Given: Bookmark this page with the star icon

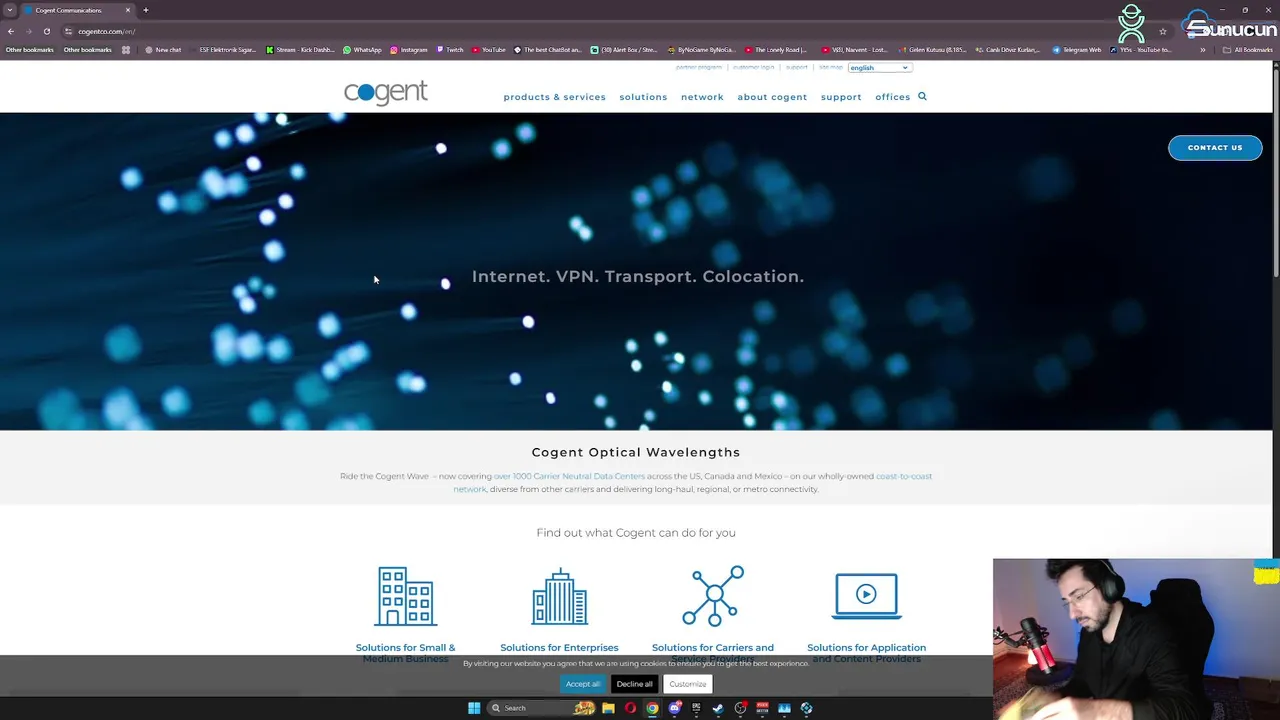Looking at the screenshot, I should [1162, 31].
